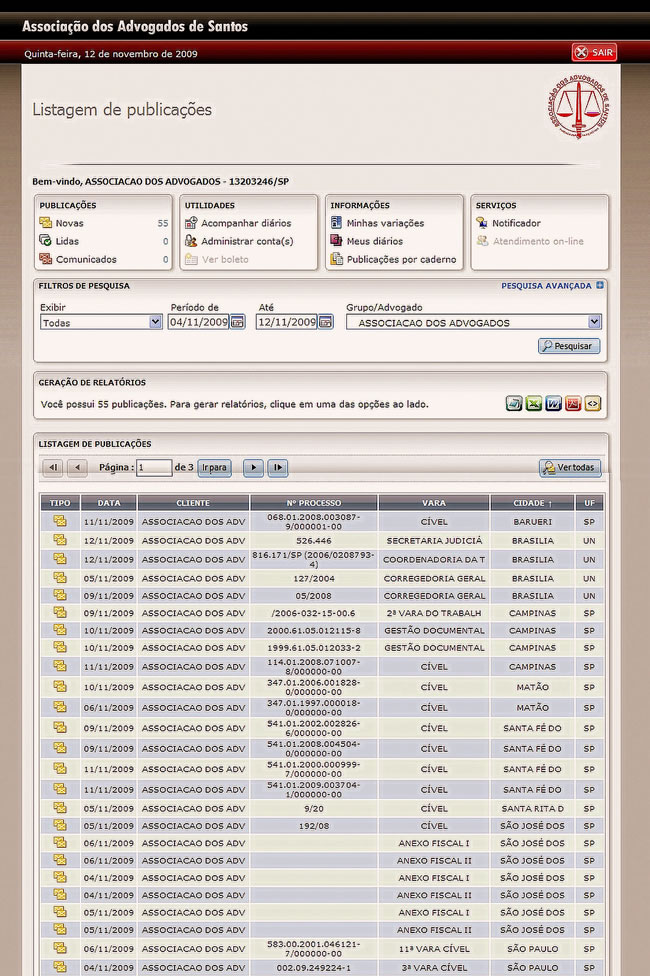Click the SAIR logout button

point(594,53)
